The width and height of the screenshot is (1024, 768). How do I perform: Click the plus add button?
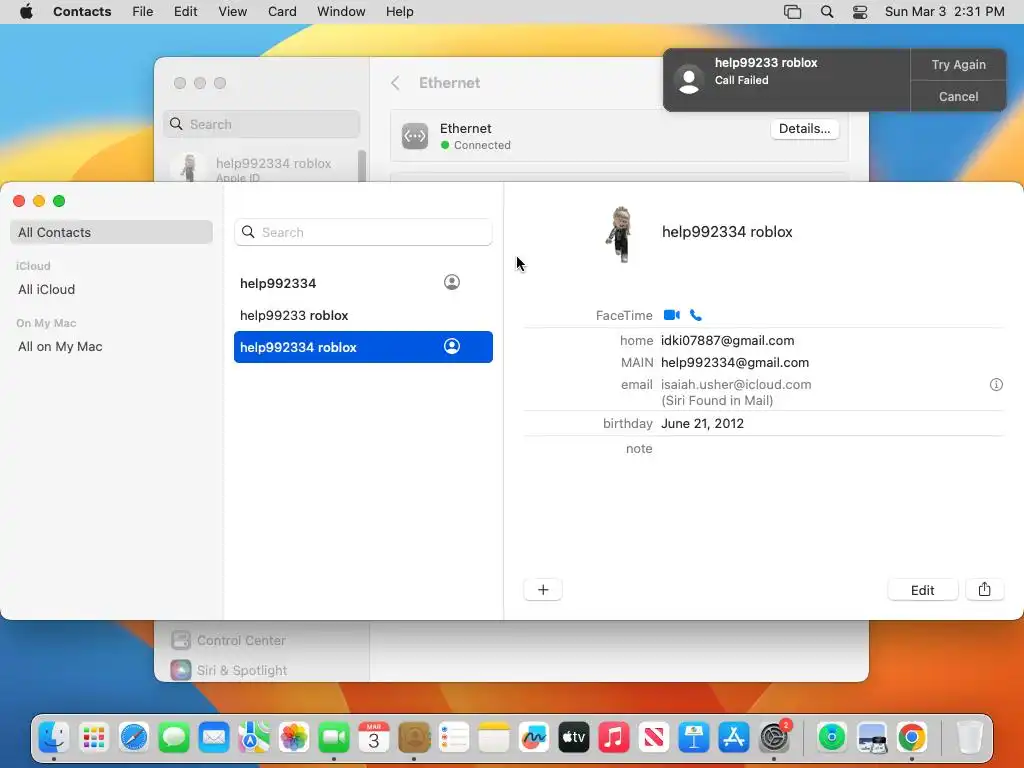543,590
